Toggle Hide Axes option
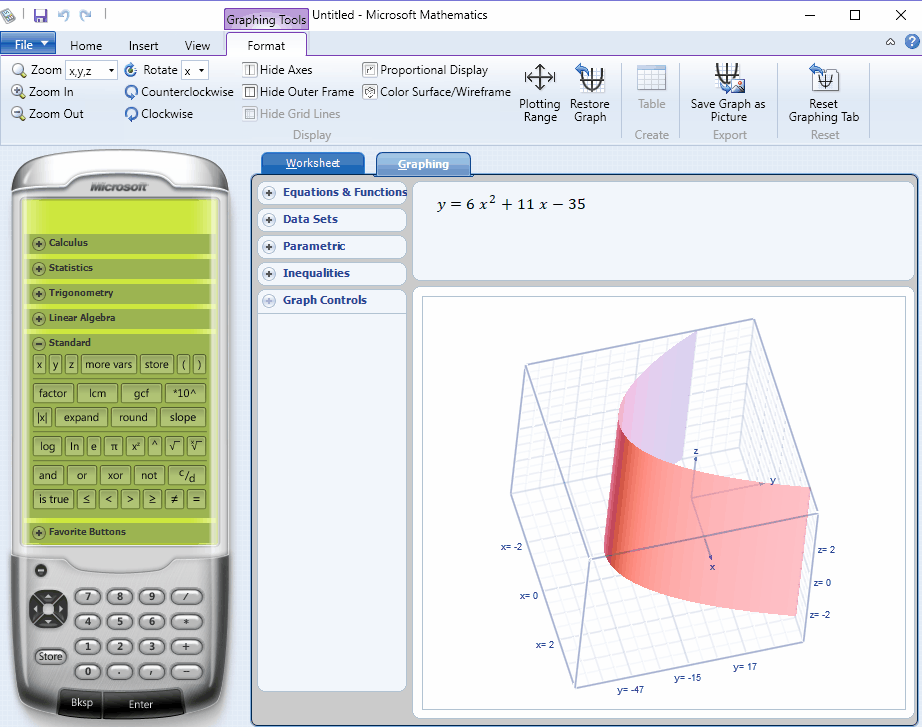Viewport: 922px width, 727px height. point(278,70)
